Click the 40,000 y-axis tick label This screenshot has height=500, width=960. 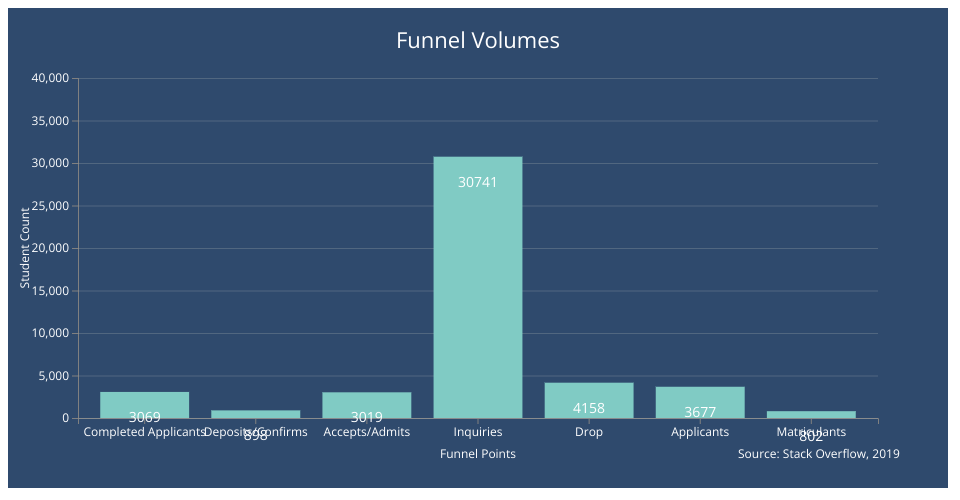(x=49, y=78)
